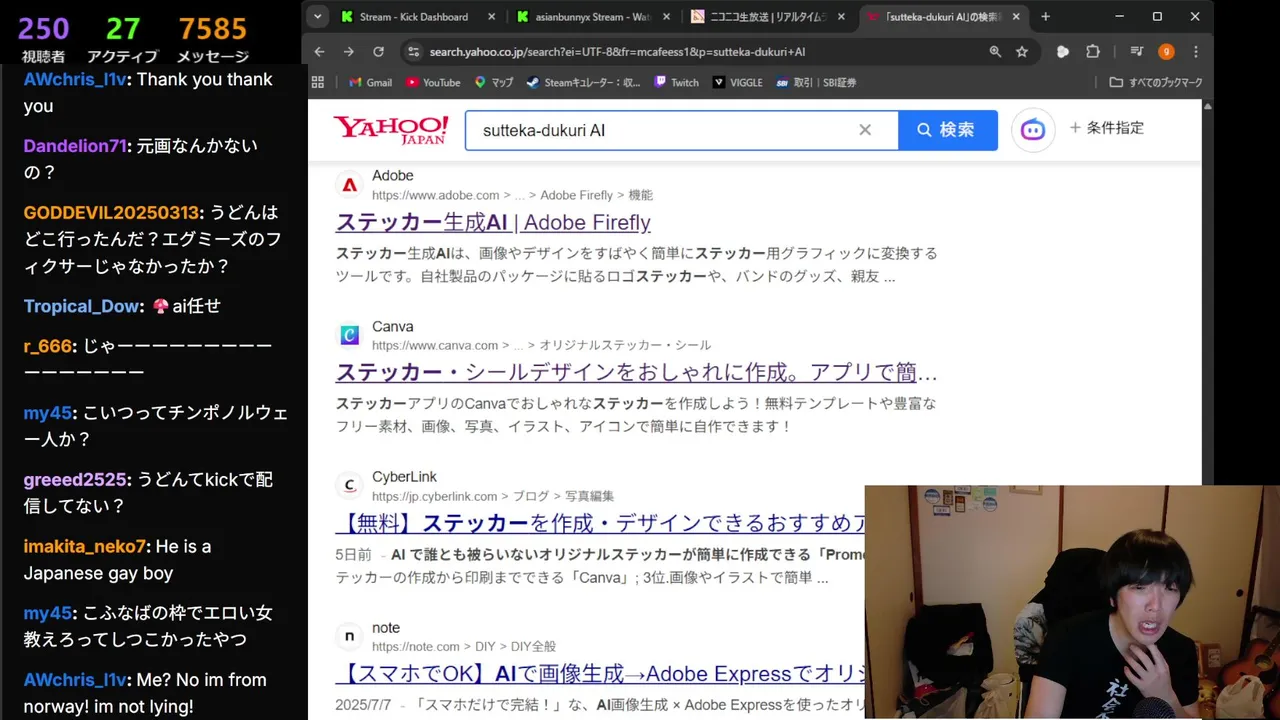Open a new browser tab
Screen dimensions: 1280x720
pos(1045,17)
